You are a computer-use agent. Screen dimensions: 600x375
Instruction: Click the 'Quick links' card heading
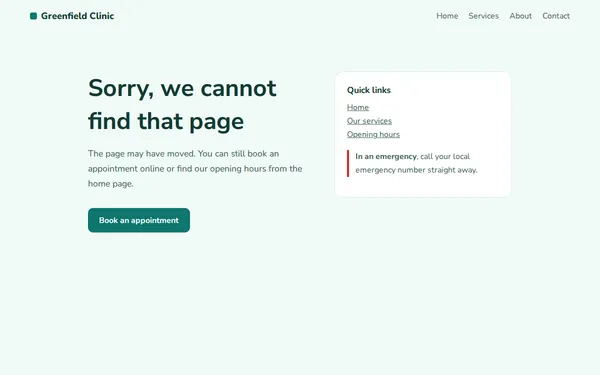(368, 90)
